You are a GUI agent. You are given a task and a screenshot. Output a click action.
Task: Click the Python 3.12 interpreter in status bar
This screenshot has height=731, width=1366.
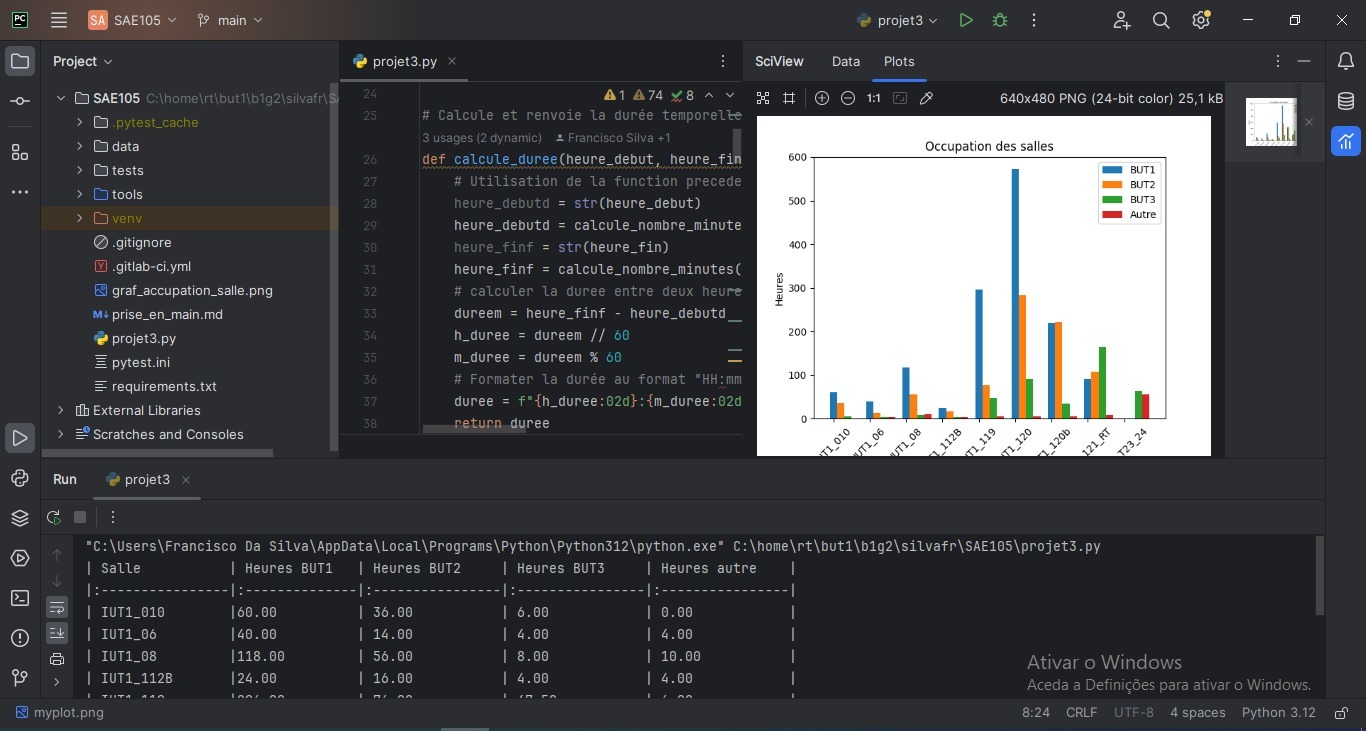tap(1278, 713)
